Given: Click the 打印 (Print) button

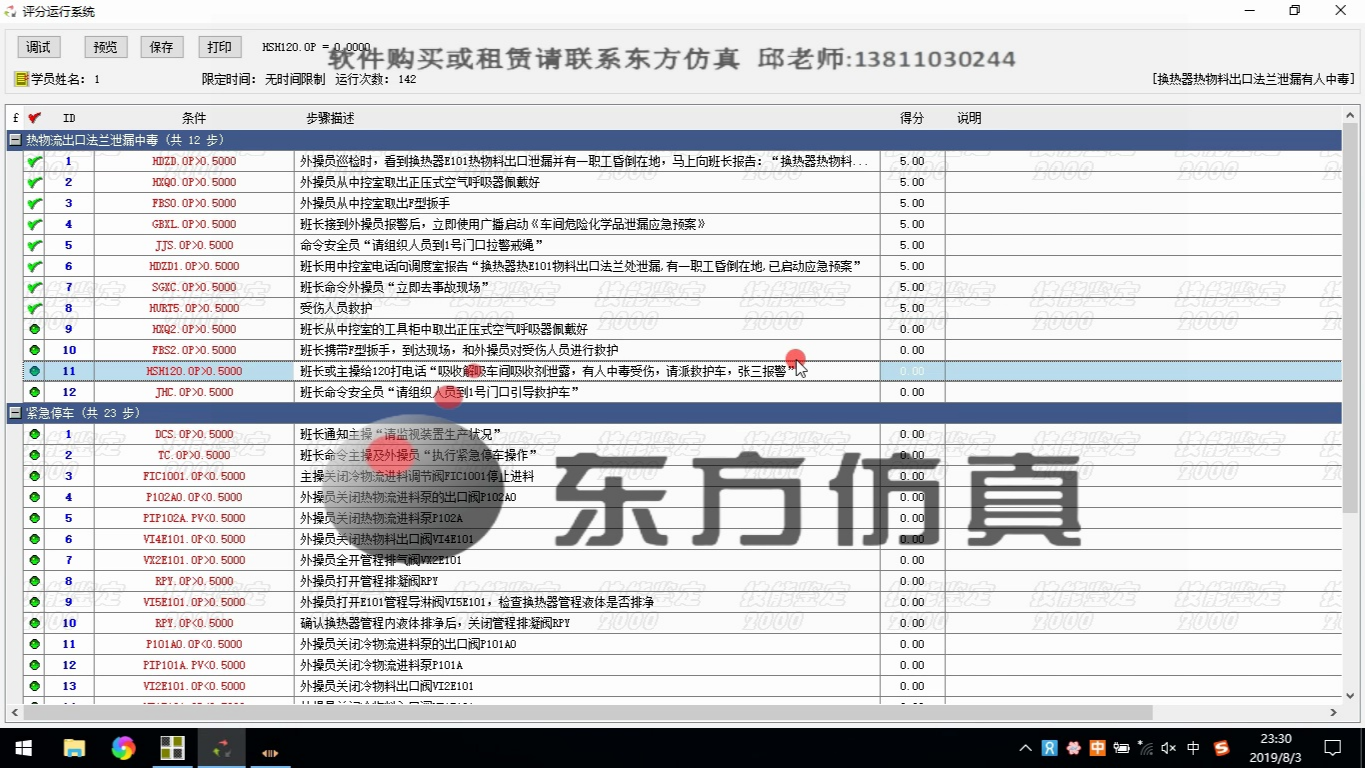Looking at the screenshot, I should click(220, 47).
